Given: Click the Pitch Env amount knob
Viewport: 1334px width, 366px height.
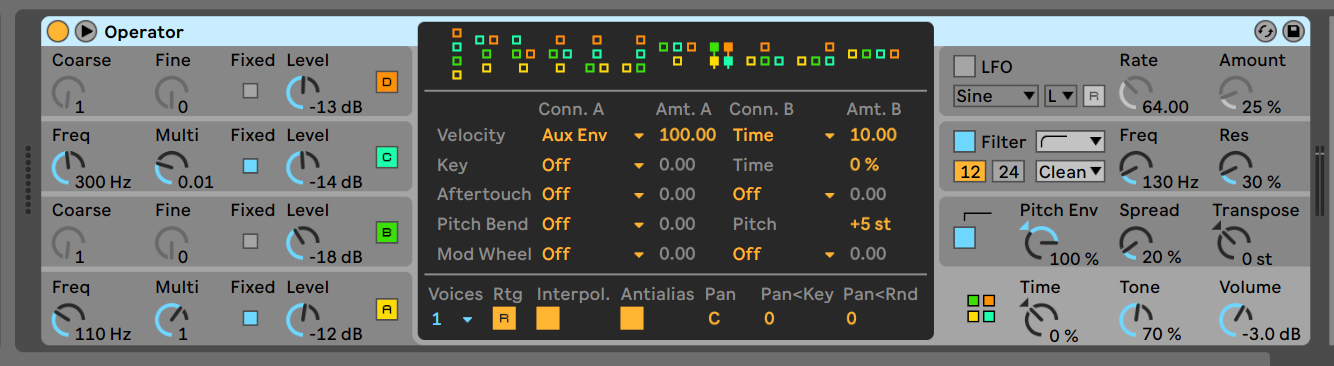Looking at the screenshot, I should [x=1040, y=244].
